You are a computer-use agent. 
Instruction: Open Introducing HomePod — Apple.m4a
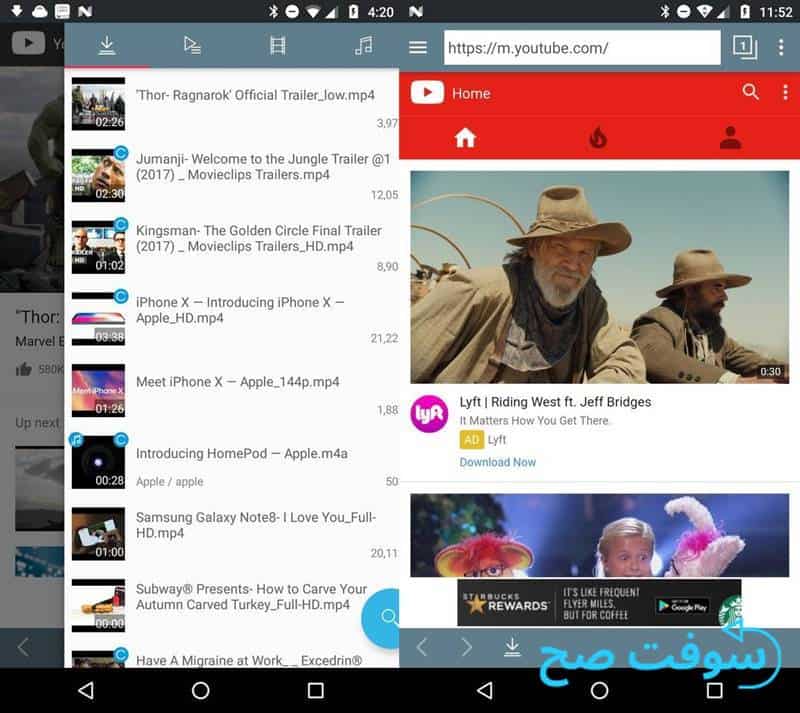point(232,462)
